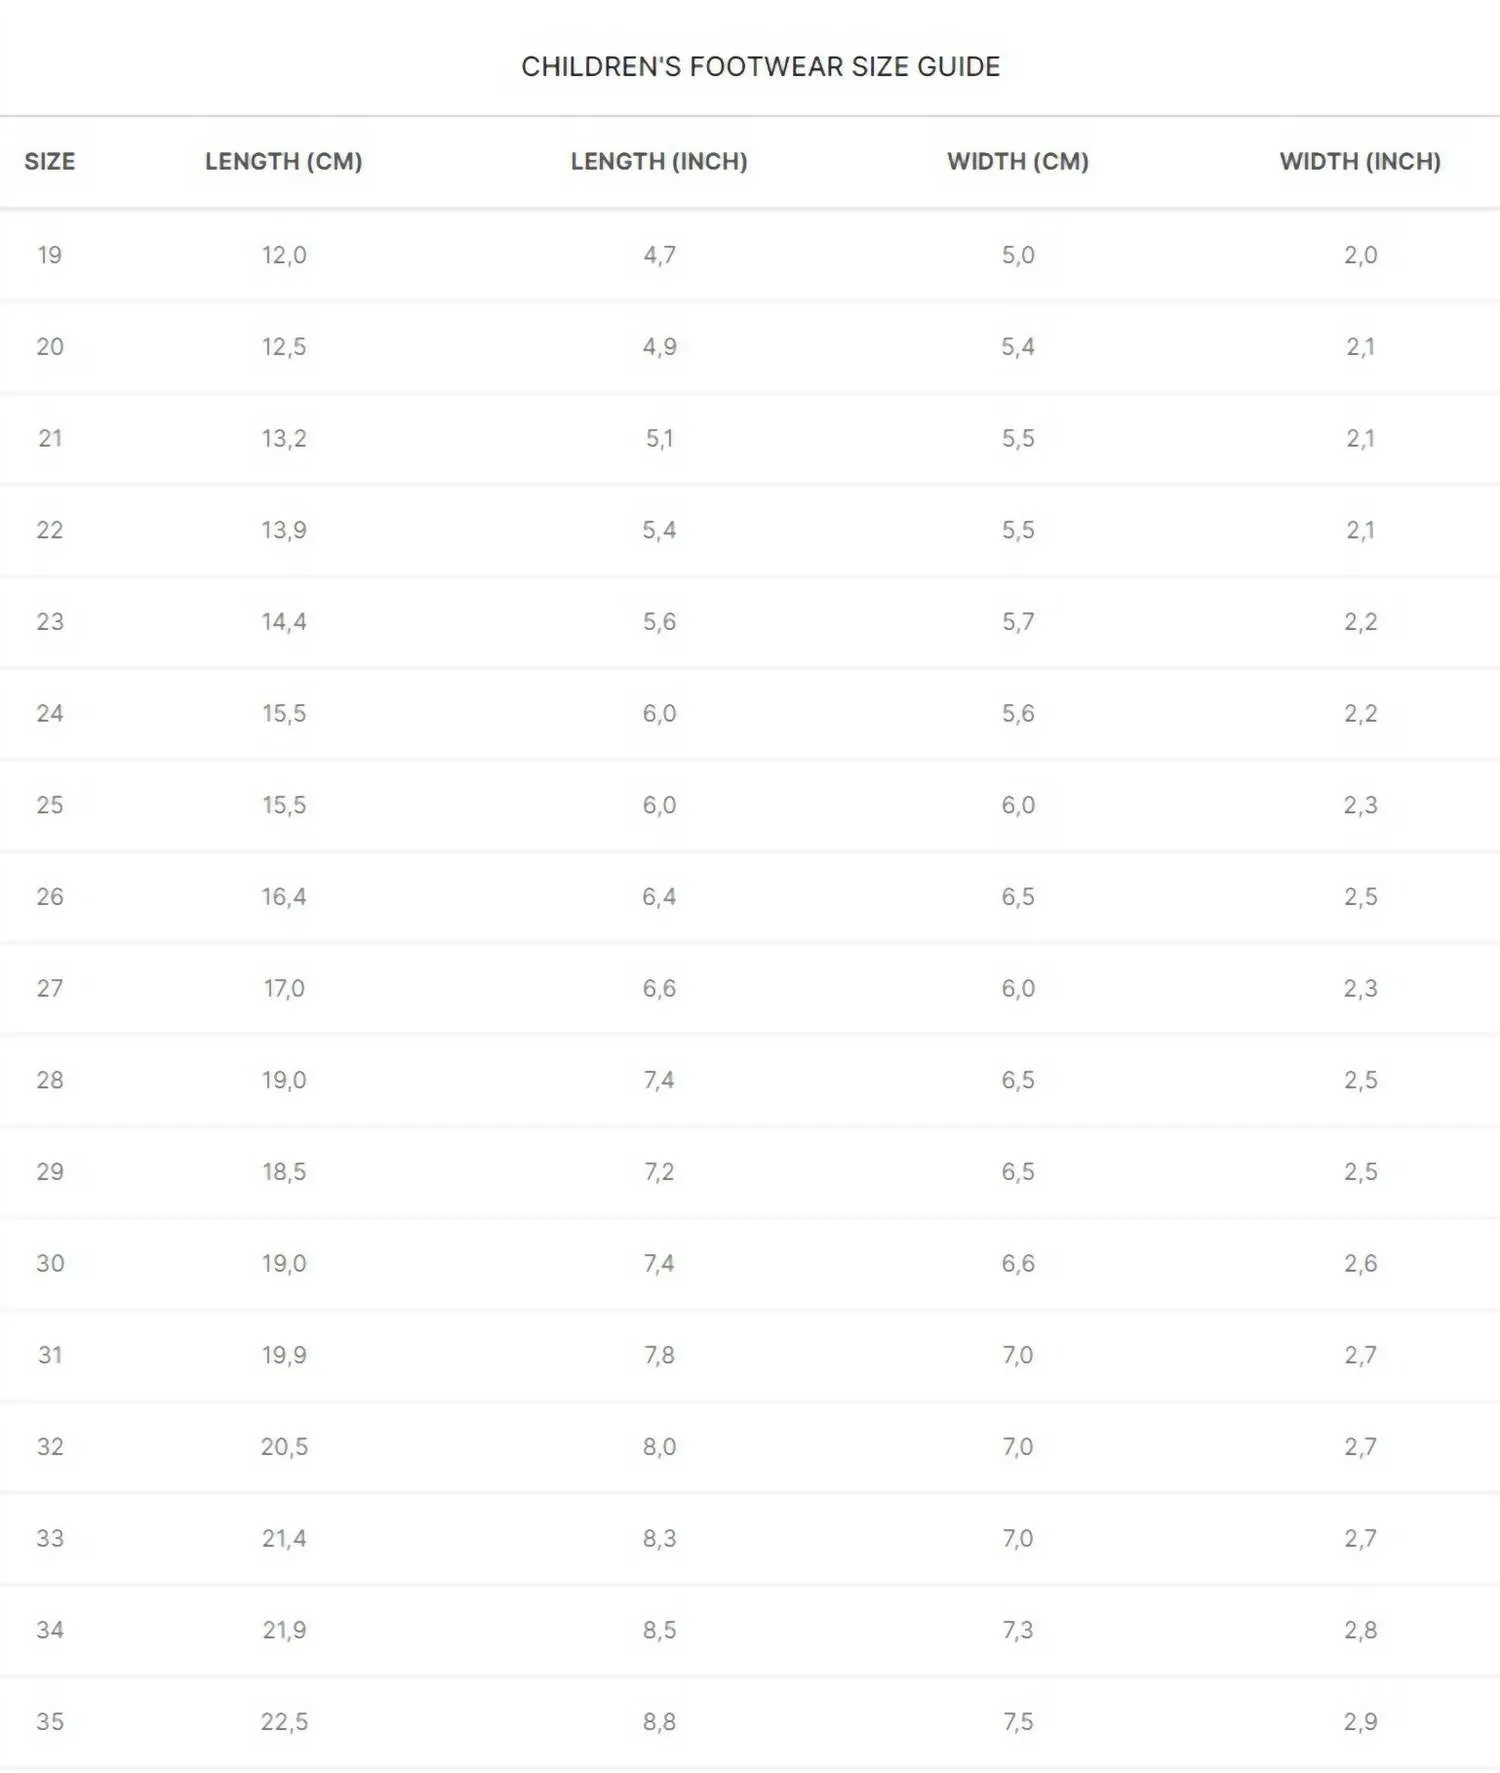Select size 19 in the table
The width and height of the screenshot is (1500, 1773).
(50, 255)
